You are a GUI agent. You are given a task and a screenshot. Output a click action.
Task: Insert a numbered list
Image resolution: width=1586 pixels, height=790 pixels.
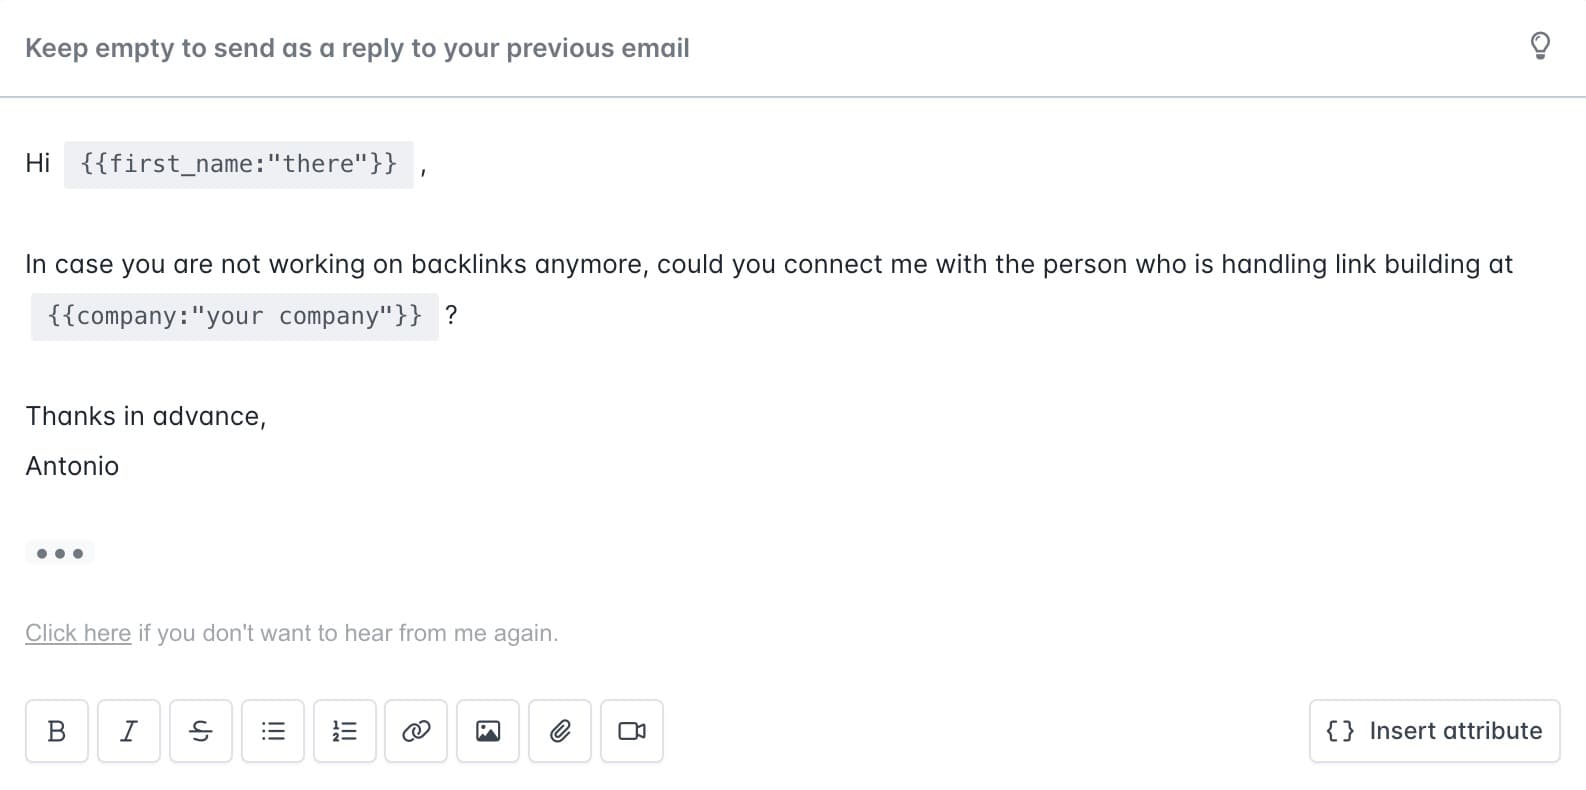(345, 731)
